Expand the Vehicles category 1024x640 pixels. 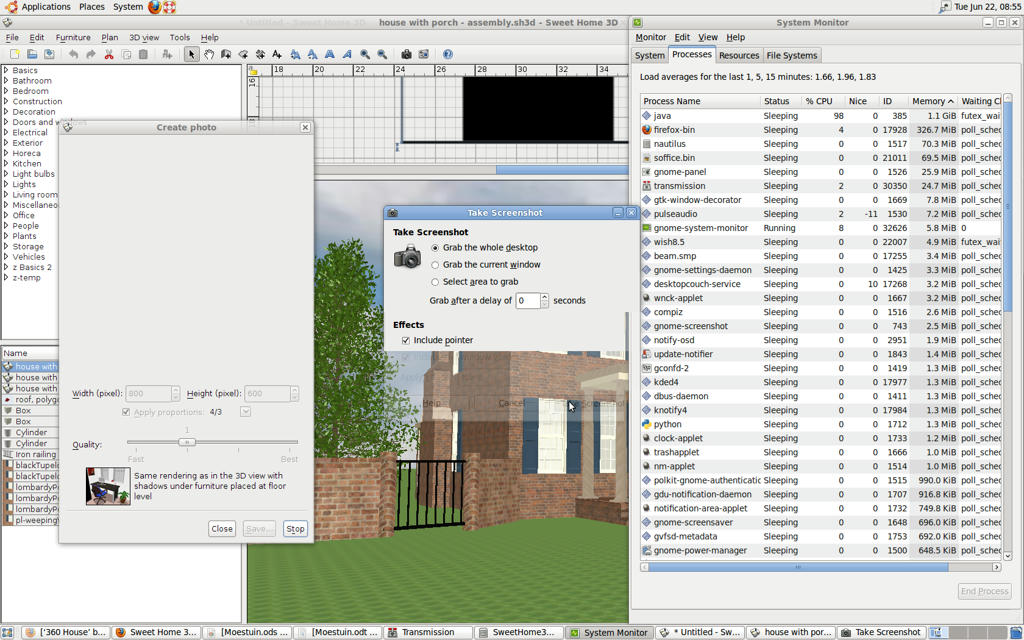pyautogui.click(x=6, y=257)
